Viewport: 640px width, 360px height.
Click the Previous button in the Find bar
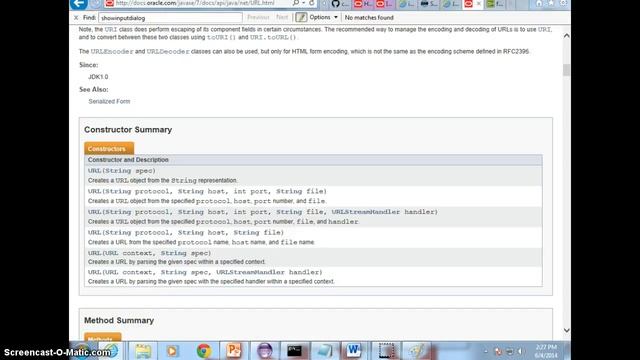point(258,18)
